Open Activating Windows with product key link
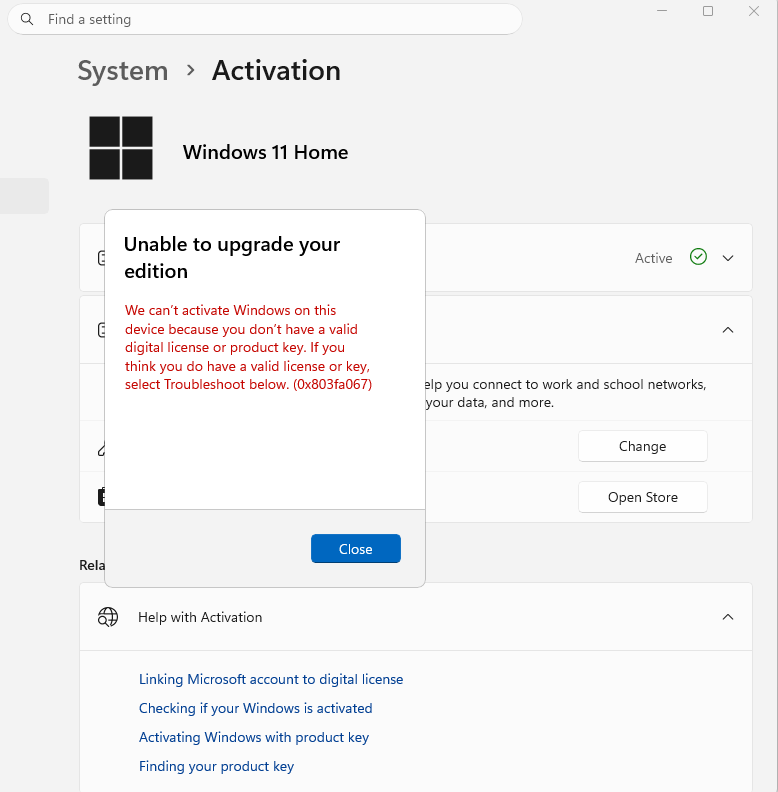Image resolution: width=778 pixels, height=792 pixels. coord(254,737)
